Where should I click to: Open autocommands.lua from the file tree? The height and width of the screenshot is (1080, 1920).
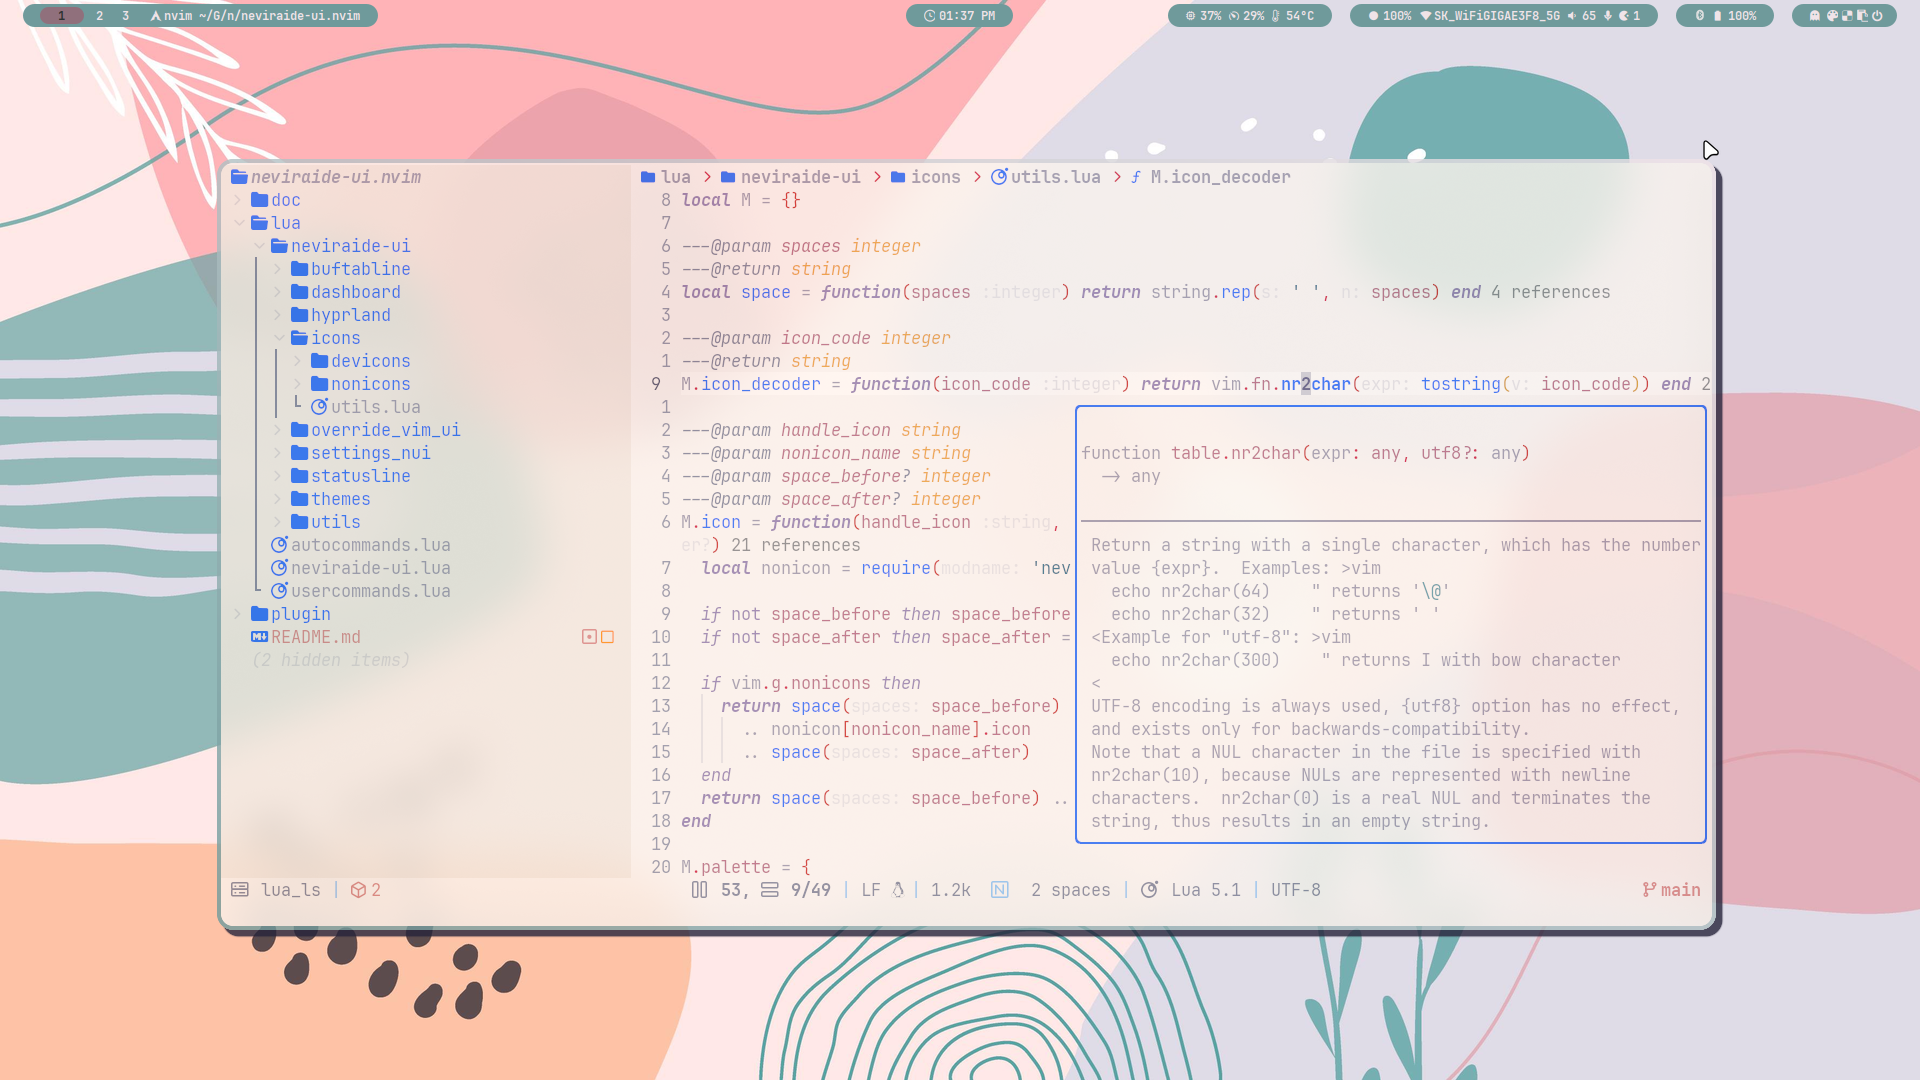pos(370,545)
